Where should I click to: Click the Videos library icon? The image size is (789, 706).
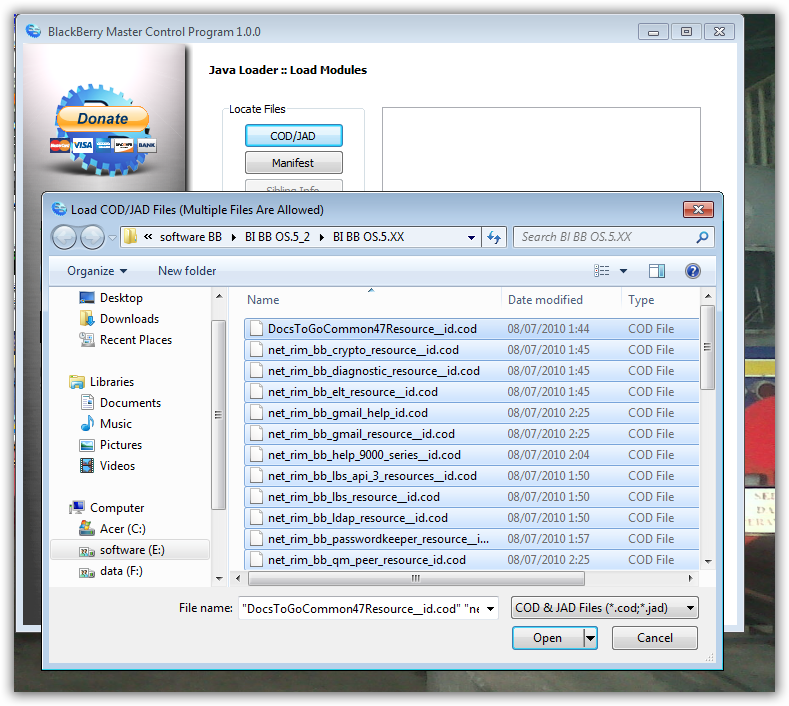pyautogui.click(x=87, y=466)
